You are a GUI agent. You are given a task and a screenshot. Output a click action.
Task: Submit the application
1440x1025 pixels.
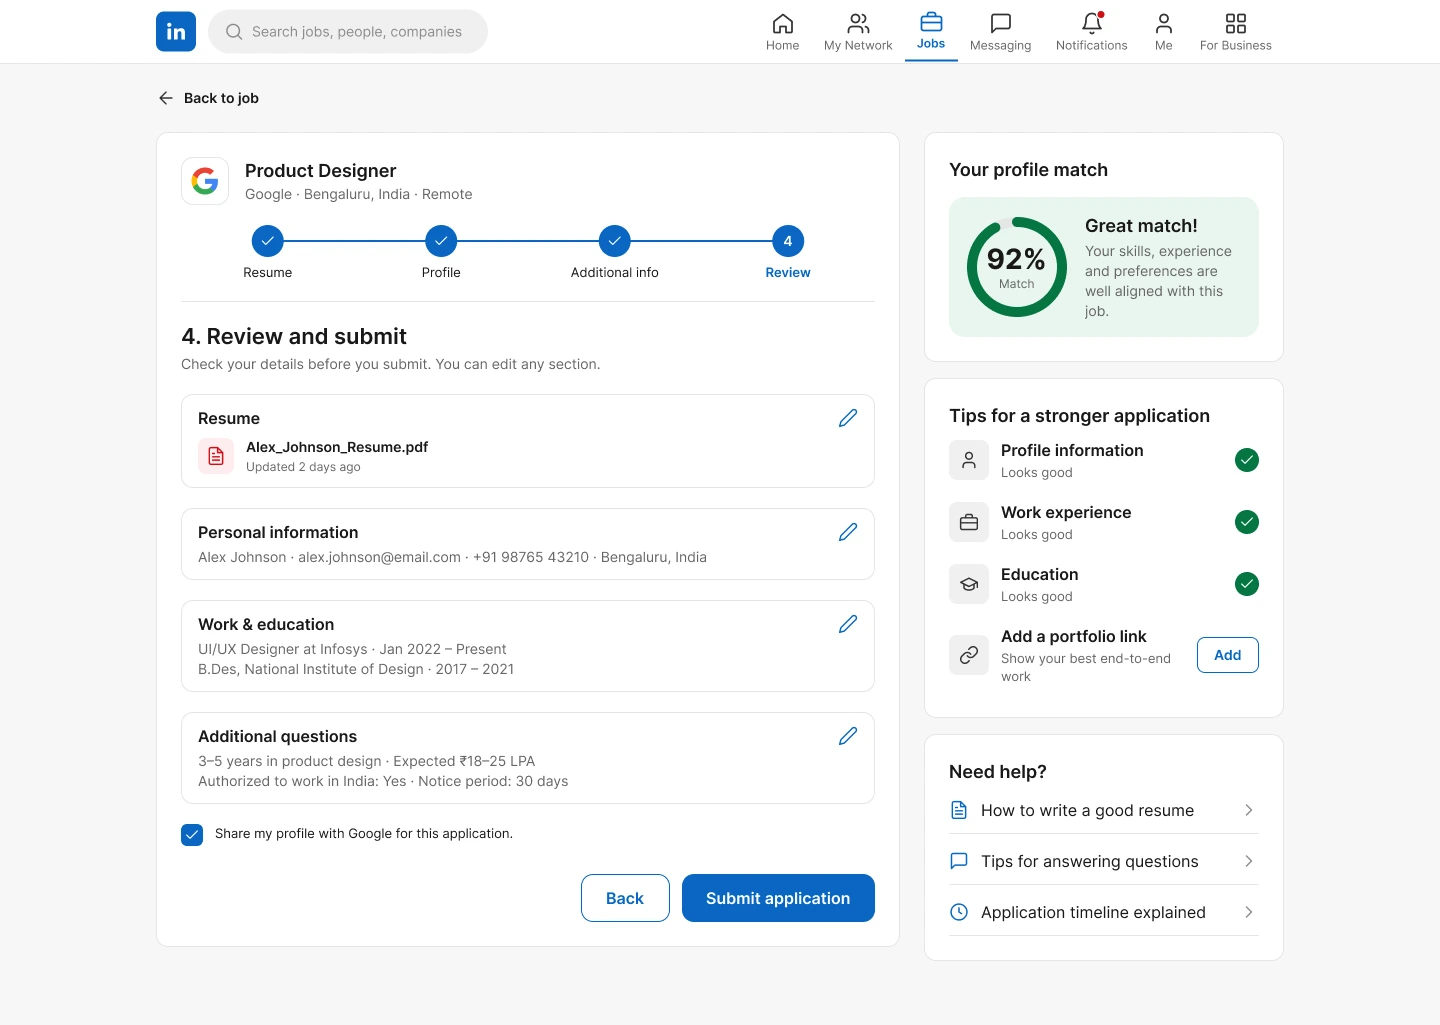(778, 898)
